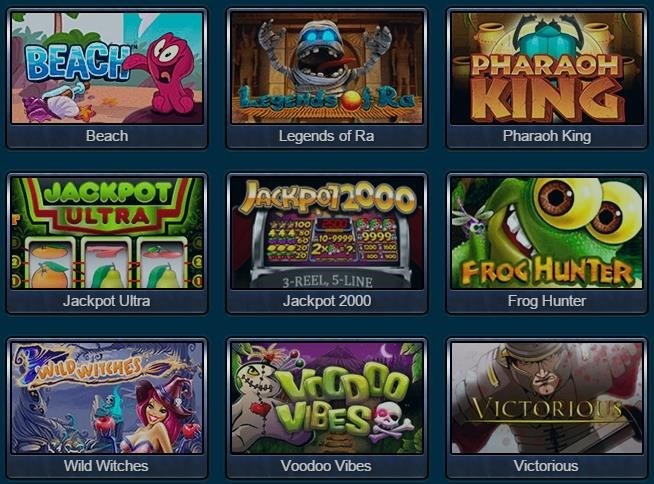The image size is (654, 484).
Task: Launch the Pharaoh King game image
Action: pyautogui.click(x=547, y=68)
